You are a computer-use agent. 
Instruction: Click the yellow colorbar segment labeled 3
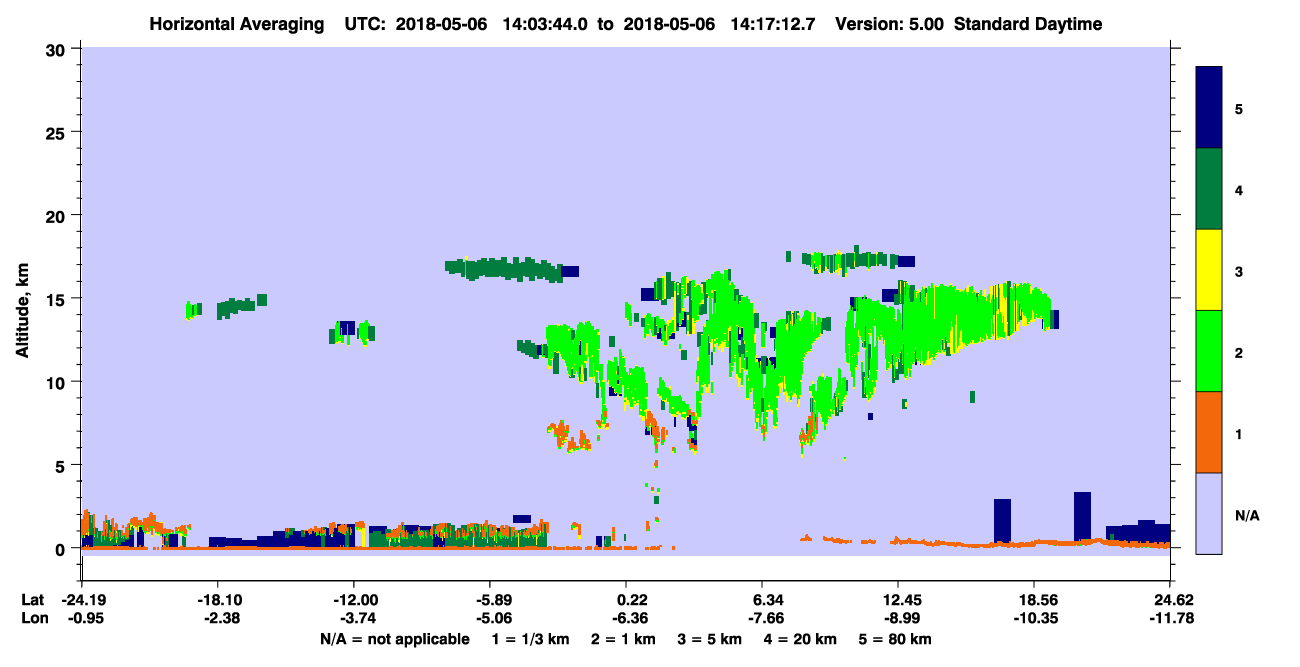[x=1209, y=270]
